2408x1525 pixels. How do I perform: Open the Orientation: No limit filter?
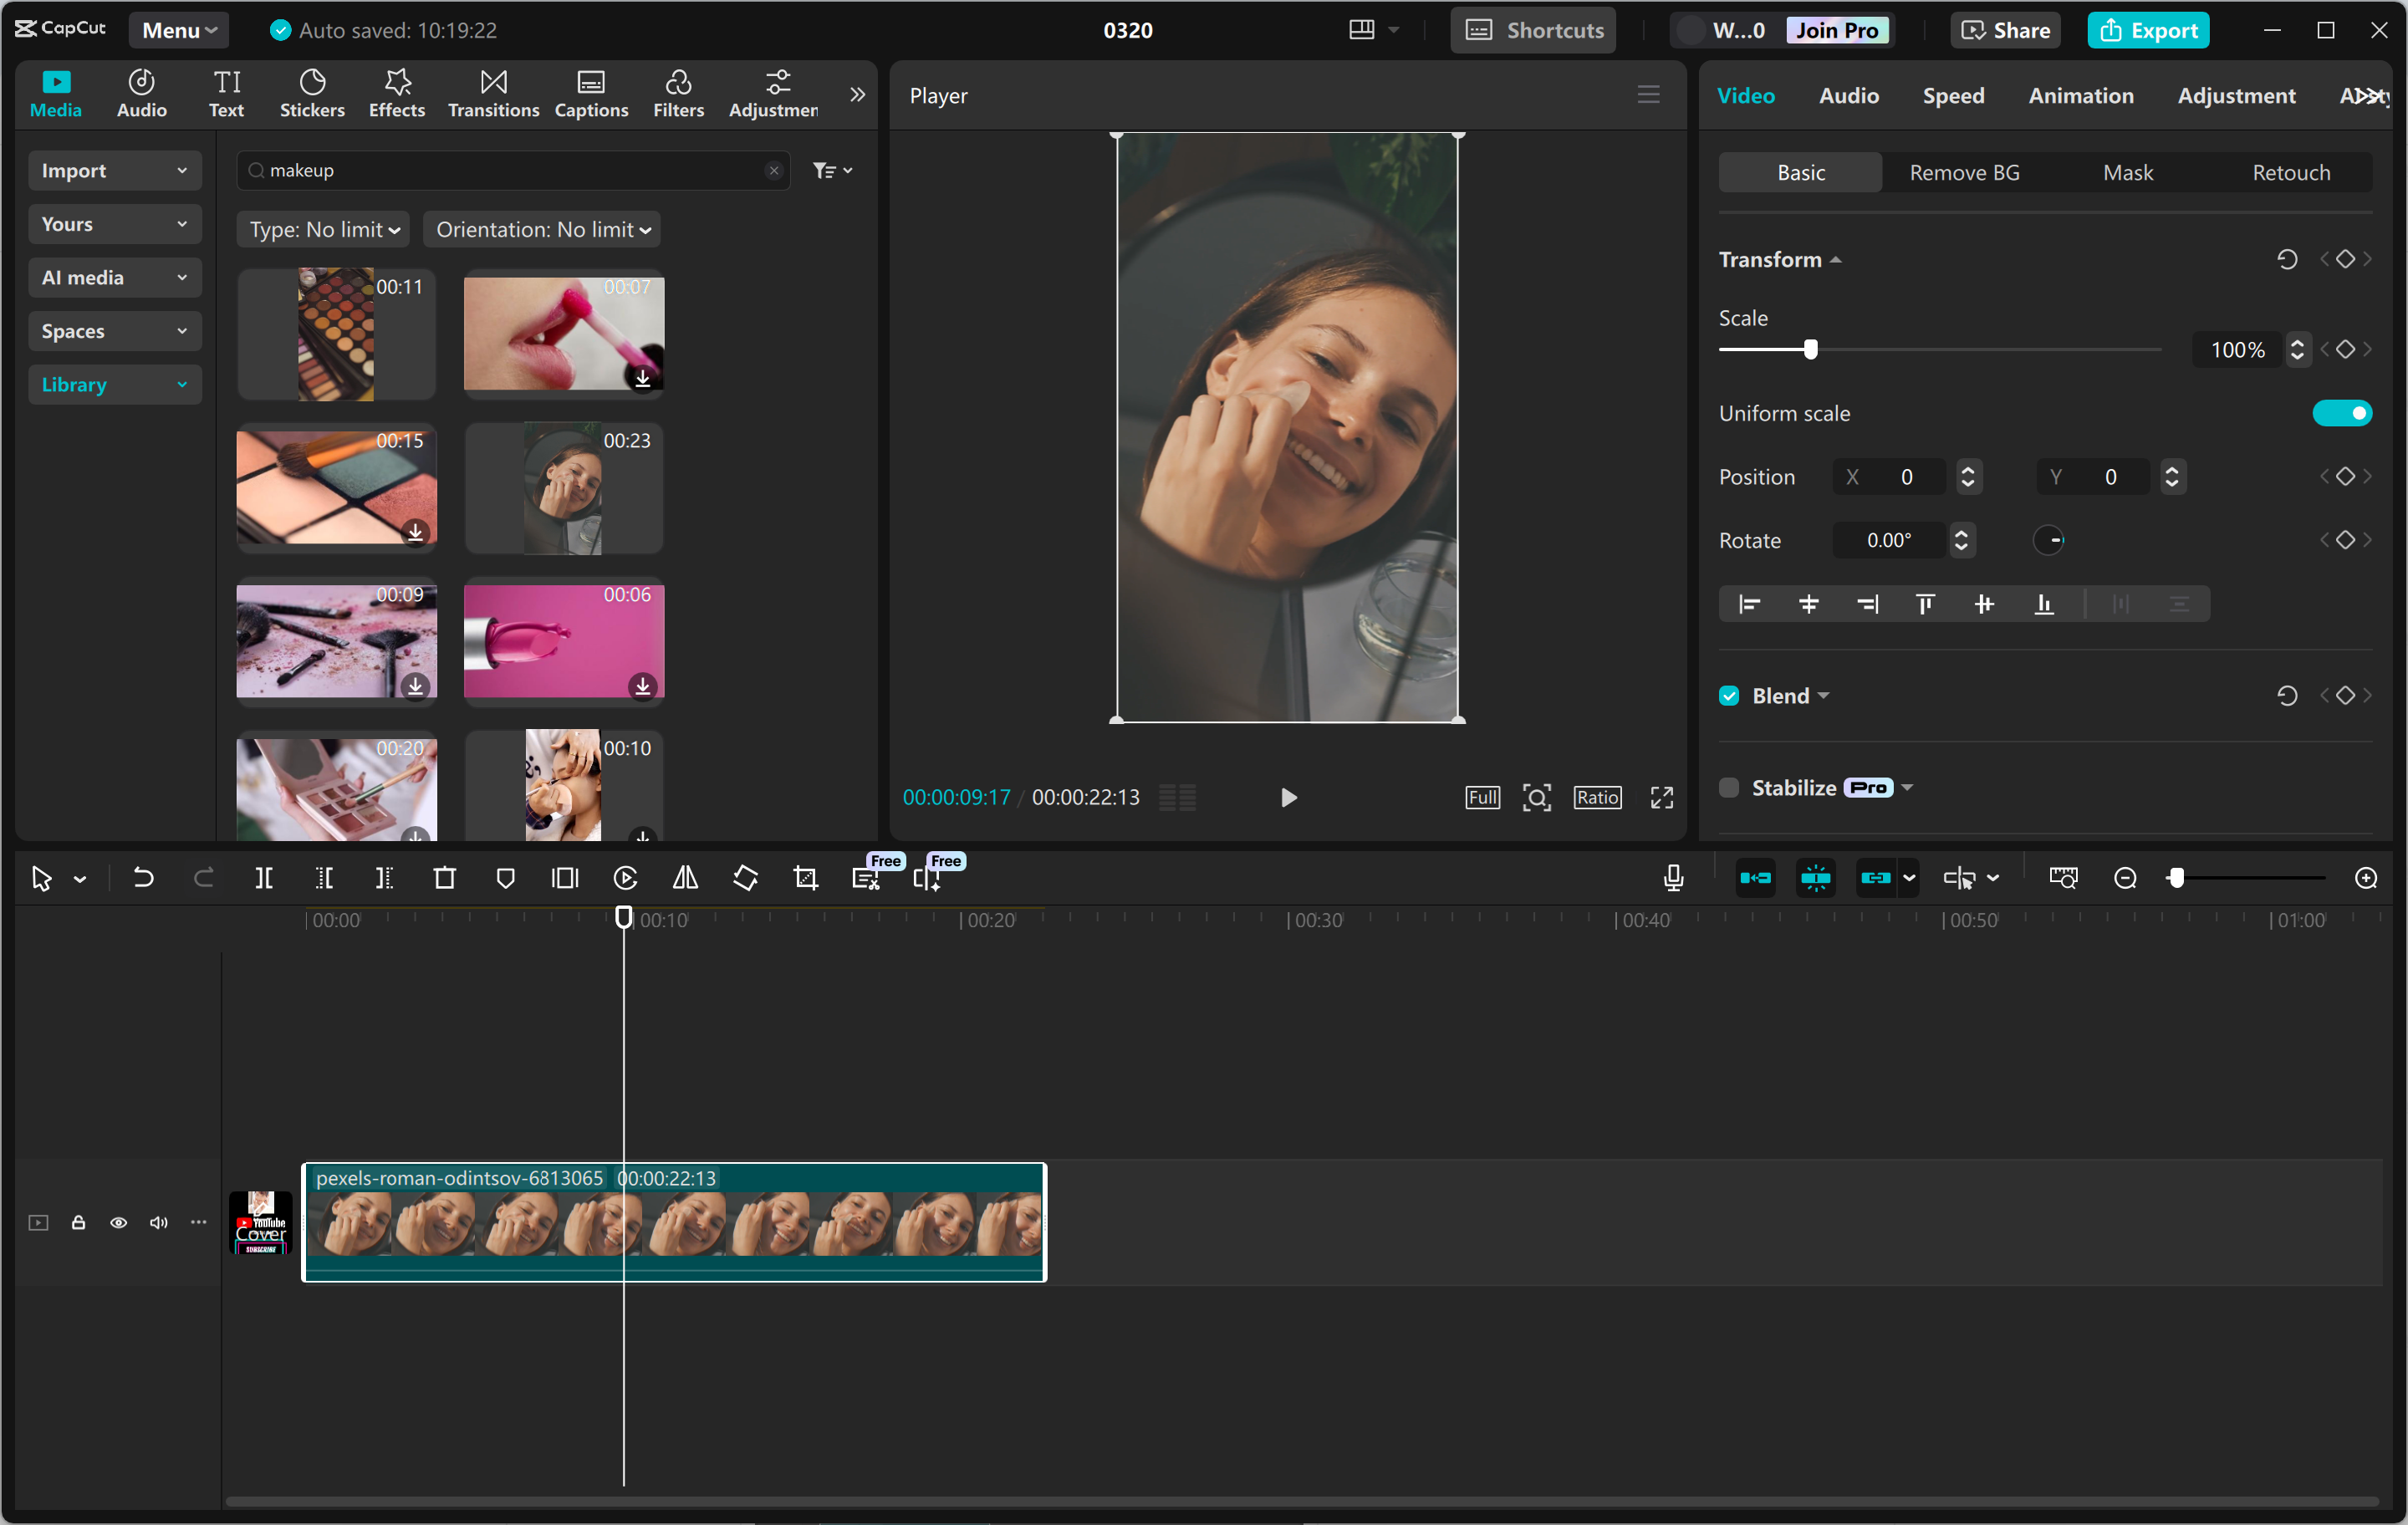(x=541, y=229)
